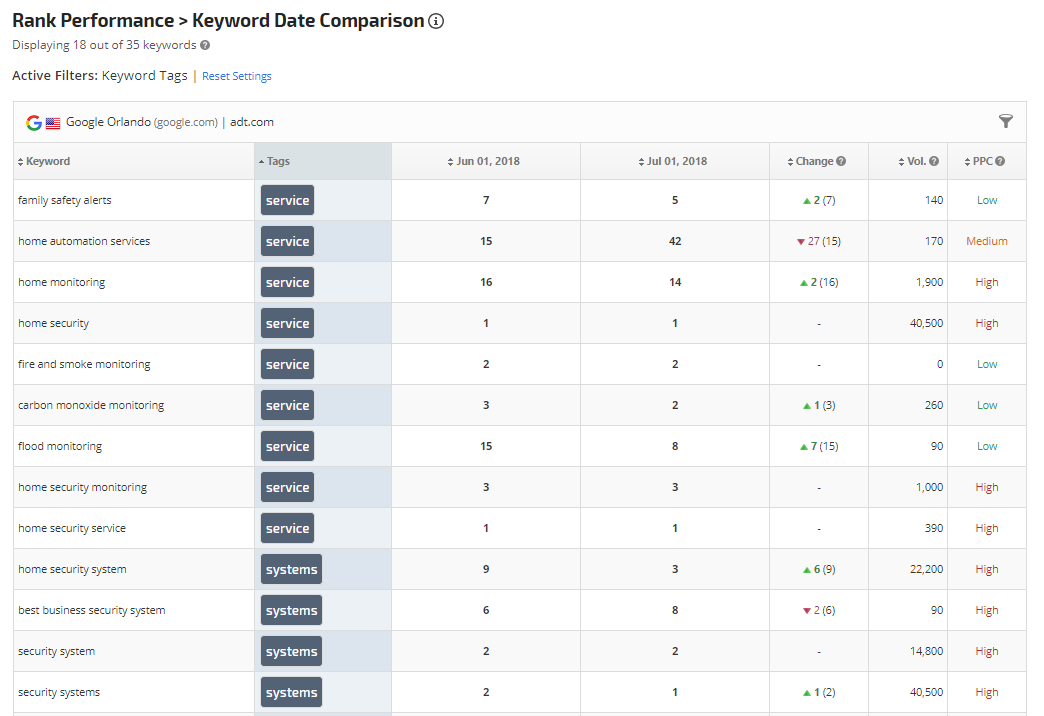Sort by Jun 01, 2018 column

pos(487,161)
